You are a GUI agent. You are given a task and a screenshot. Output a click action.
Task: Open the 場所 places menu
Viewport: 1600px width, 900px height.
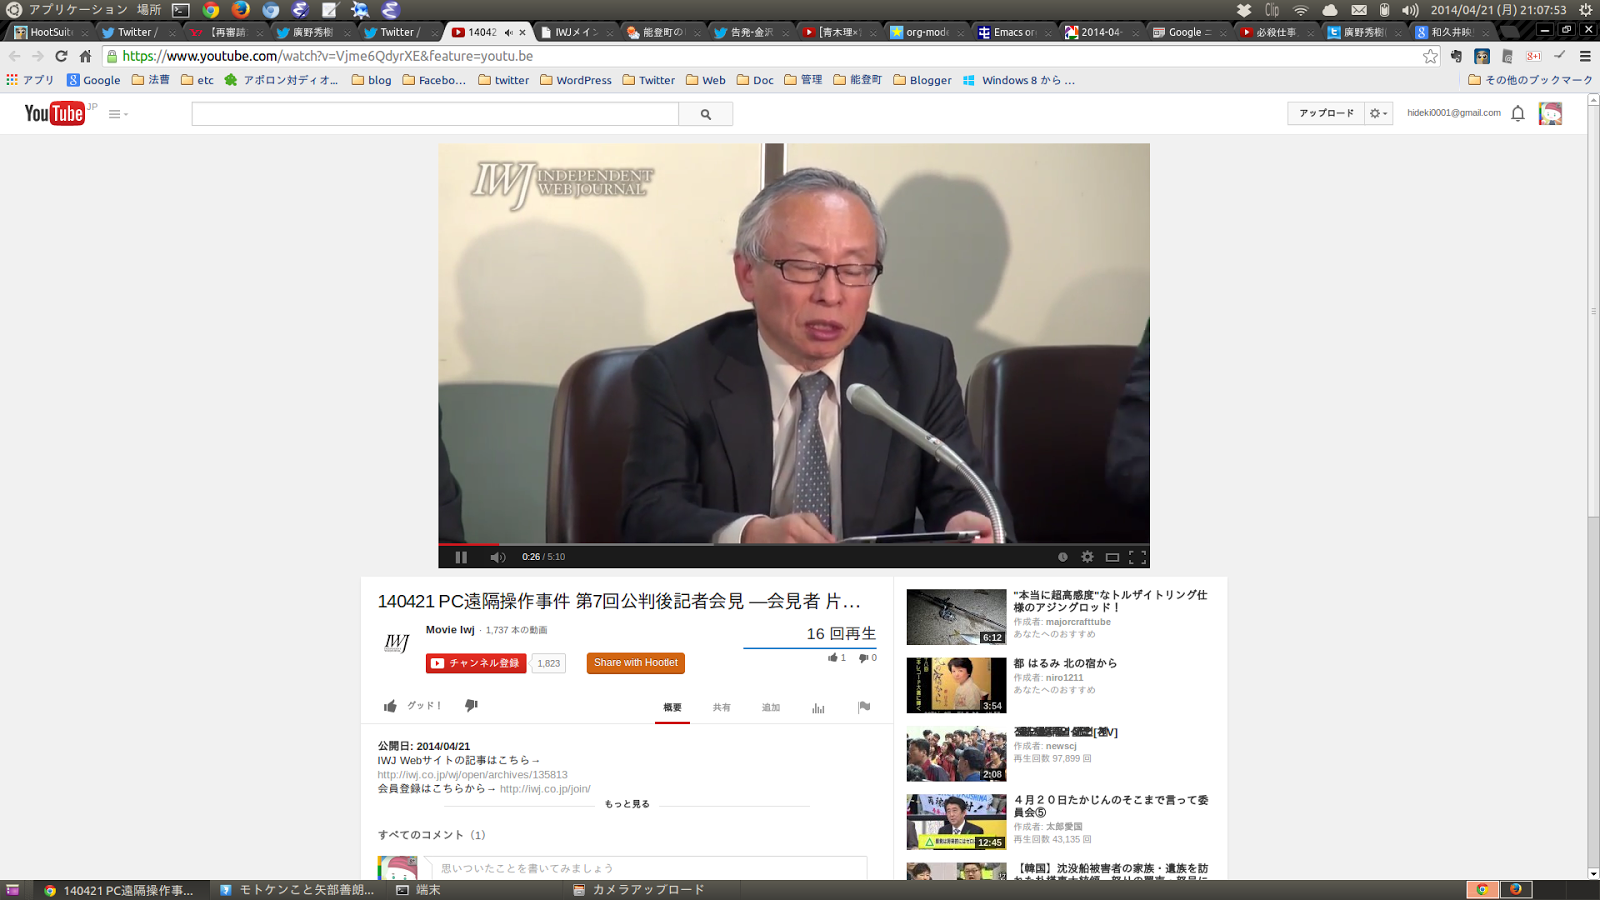point(149,10)
